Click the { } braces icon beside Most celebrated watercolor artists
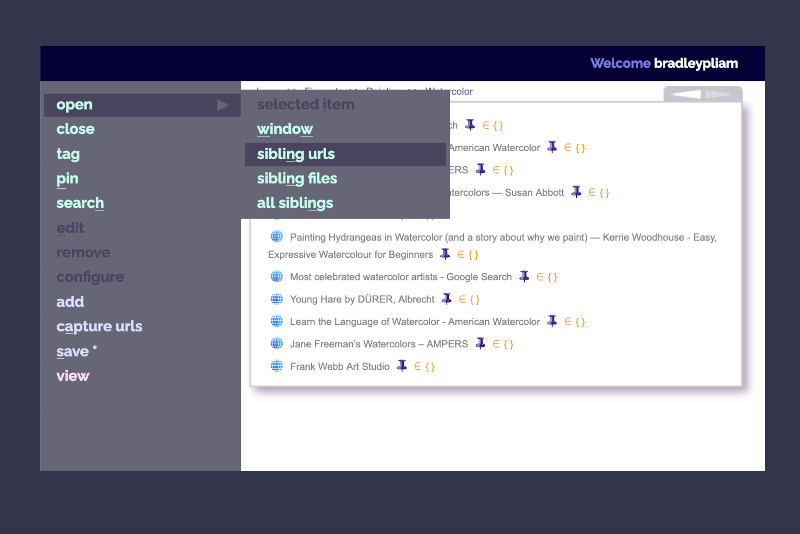Screen dimensions: 800x534 point(552,277)
